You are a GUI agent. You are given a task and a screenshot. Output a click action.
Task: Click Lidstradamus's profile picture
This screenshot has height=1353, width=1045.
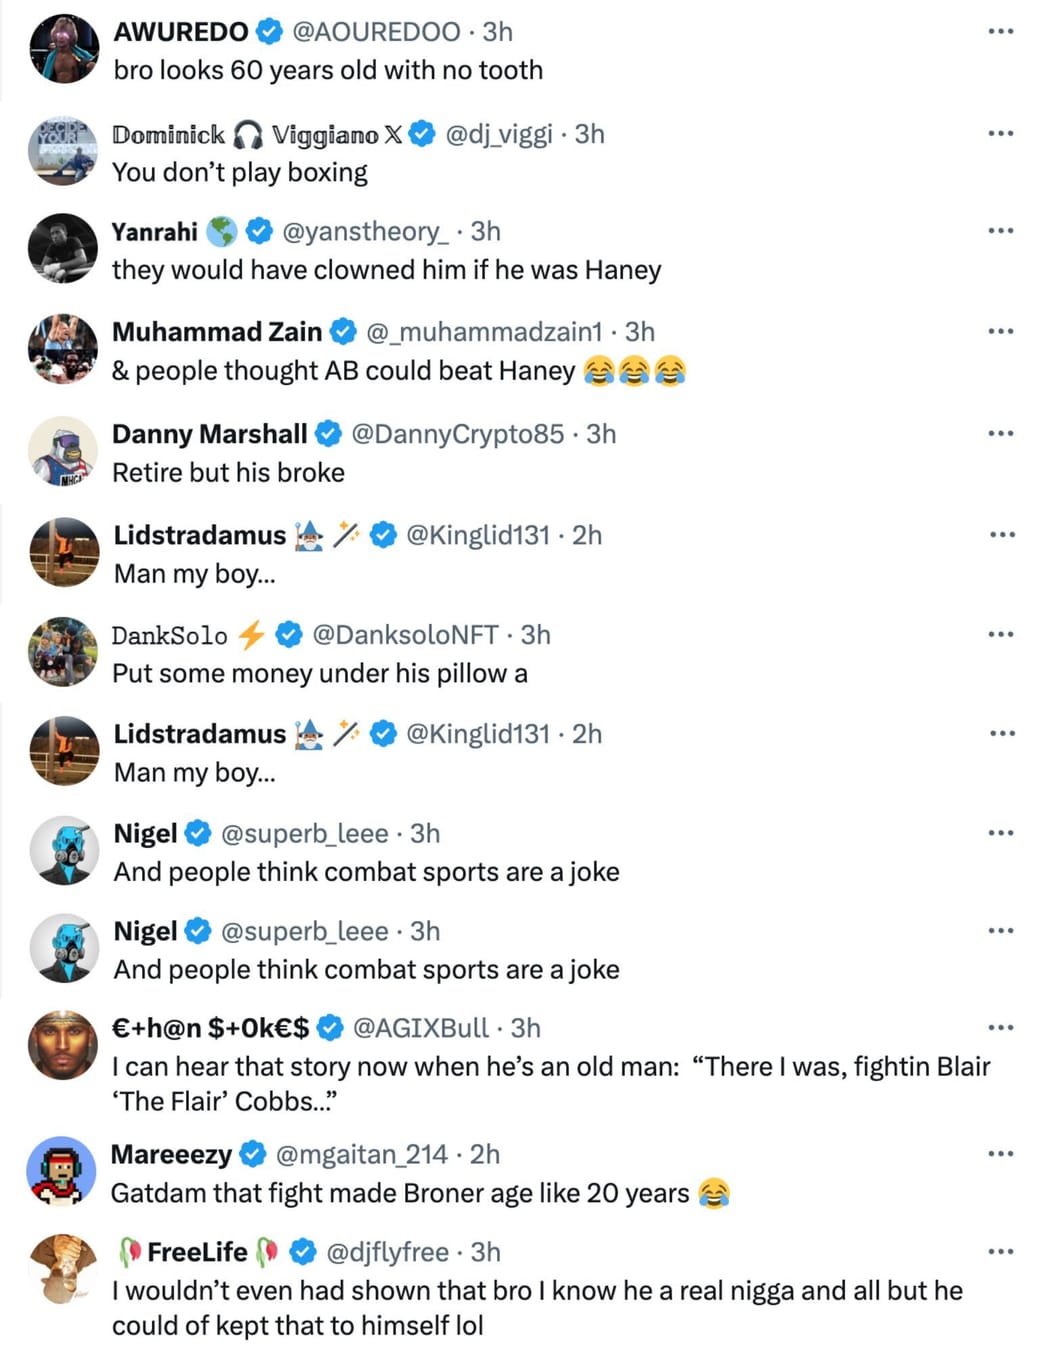click(x=63, y=551)
